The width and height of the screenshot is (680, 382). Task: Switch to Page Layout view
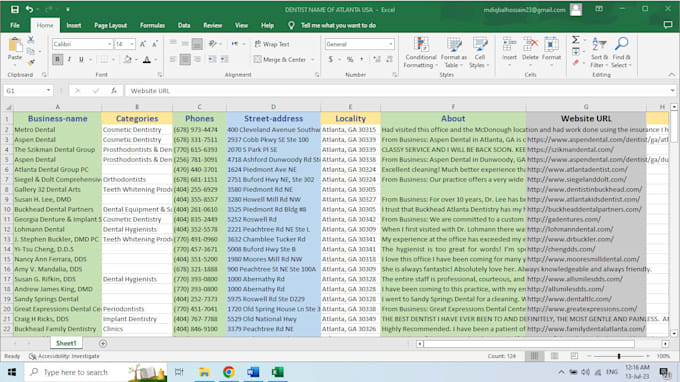point(554,356)
